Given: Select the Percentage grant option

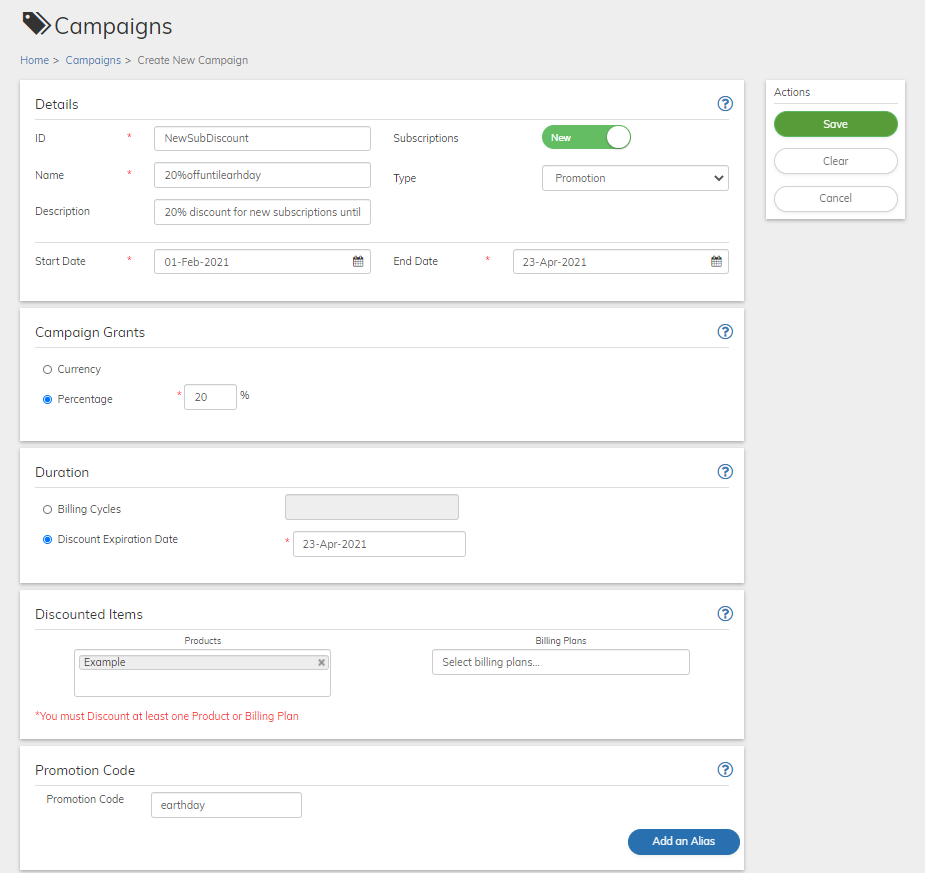Looking at the screenshot, I should click(x=48, y=399).
